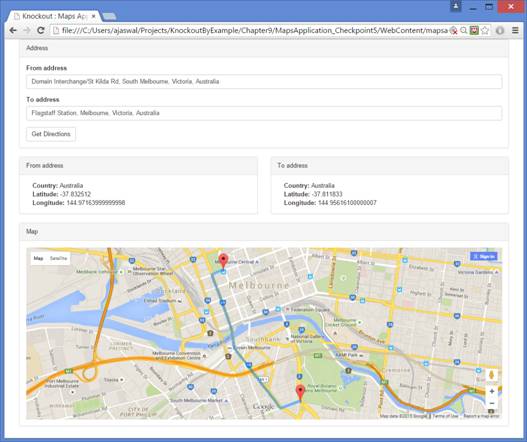Click the To address longitude value
Viewport: 527px width, 442px height.
(347, 203)
